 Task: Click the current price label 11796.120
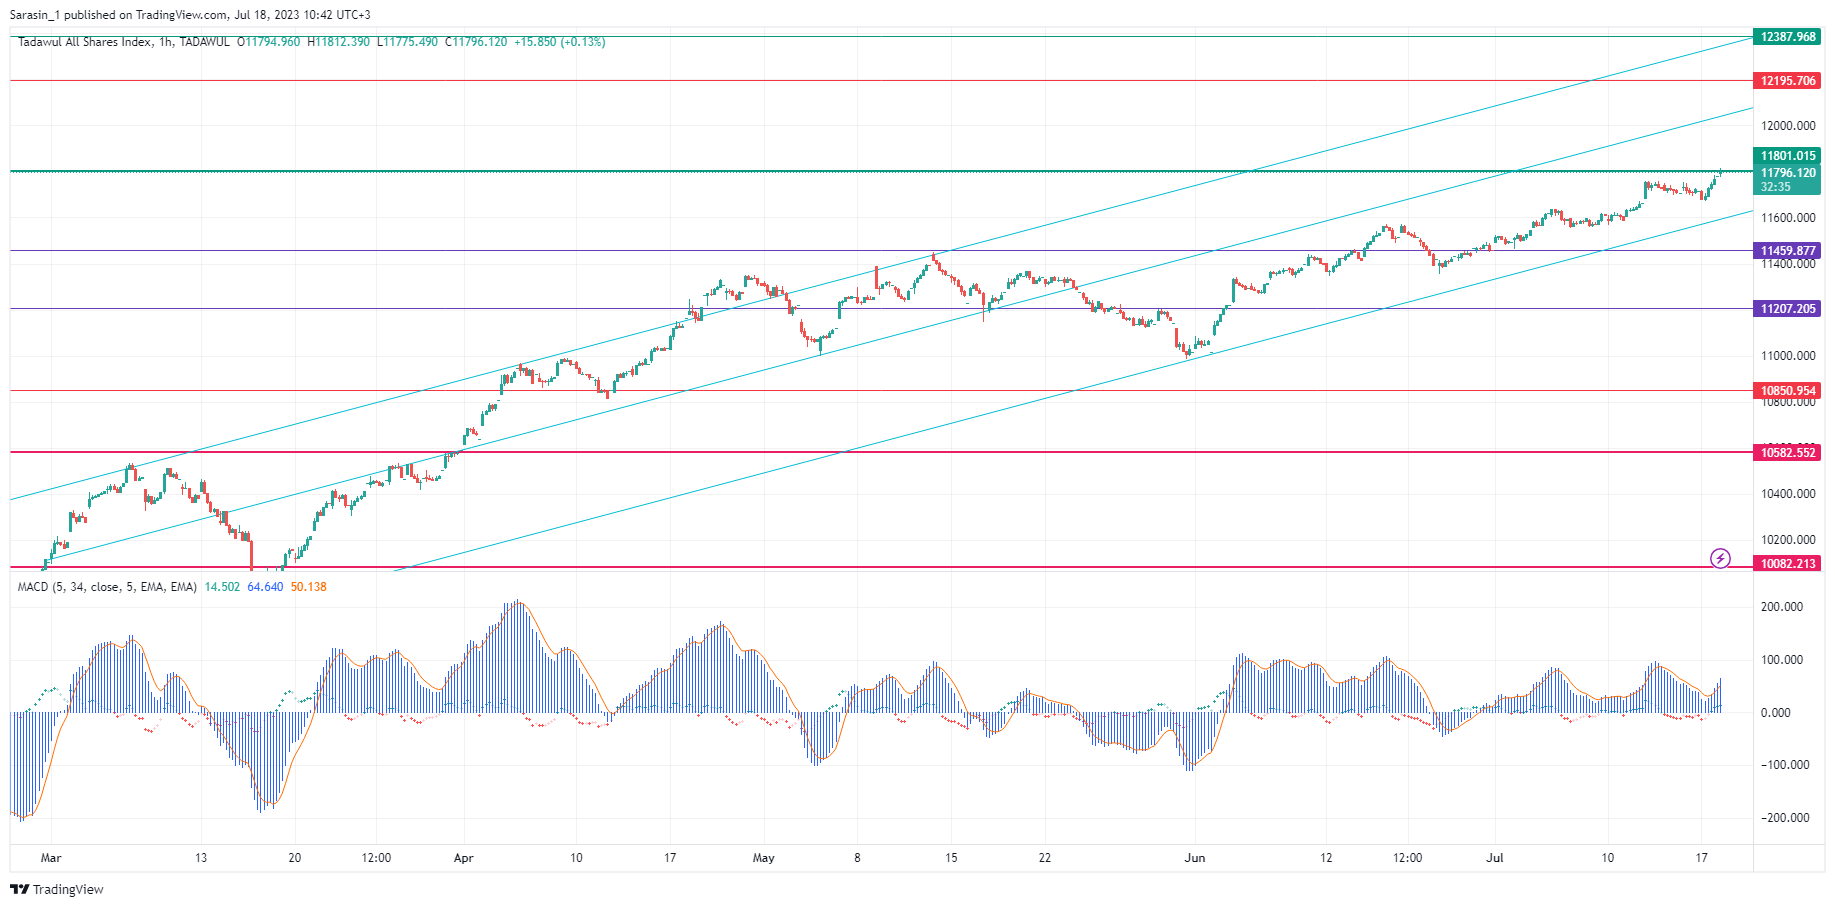pyautogui.click(x=1788, y=173)
